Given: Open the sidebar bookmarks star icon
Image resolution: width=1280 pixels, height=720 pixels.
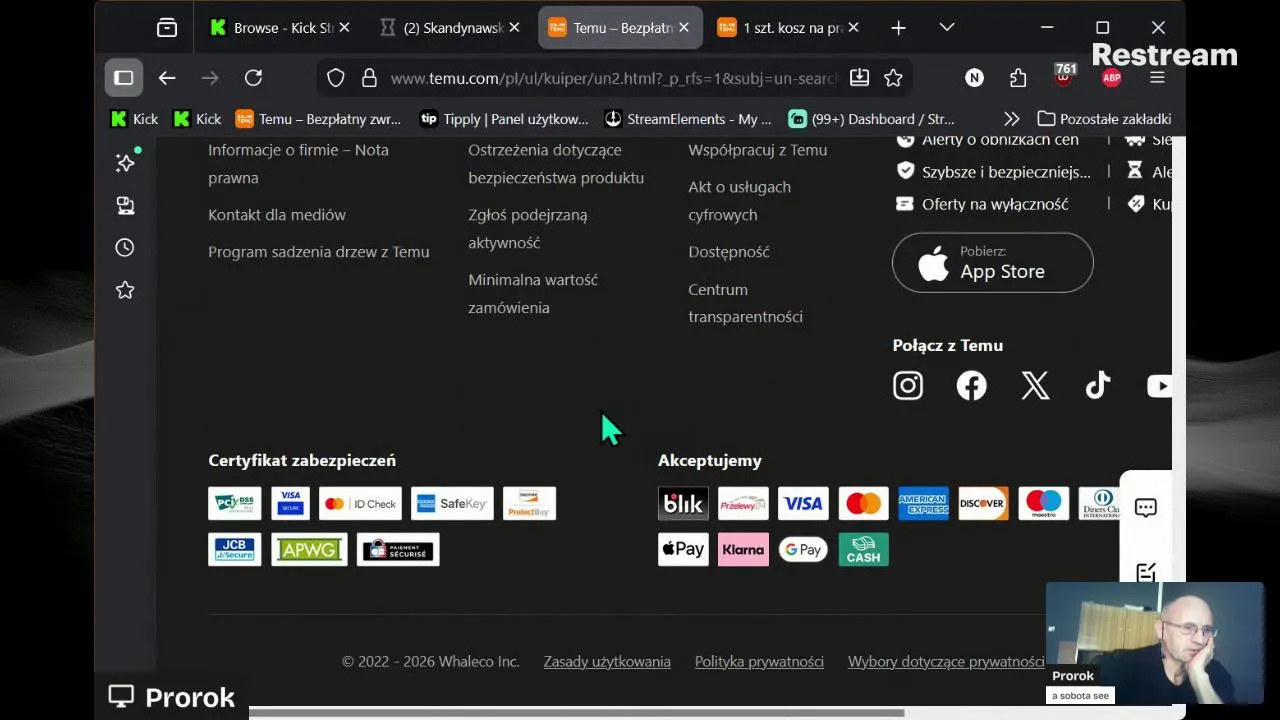Looking at the screenshot, I should [125, 290].
